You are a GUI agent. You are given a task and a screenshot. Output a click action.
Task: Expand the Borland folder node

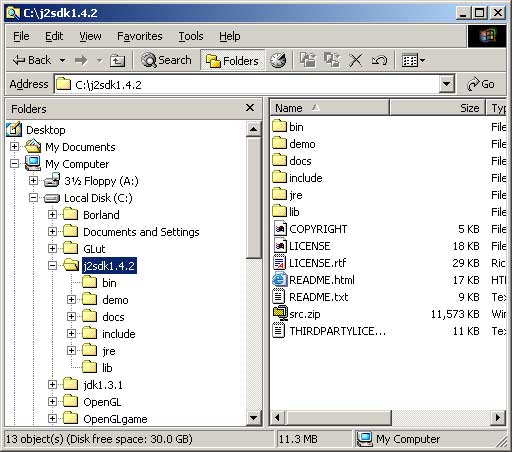coord(52,214)
